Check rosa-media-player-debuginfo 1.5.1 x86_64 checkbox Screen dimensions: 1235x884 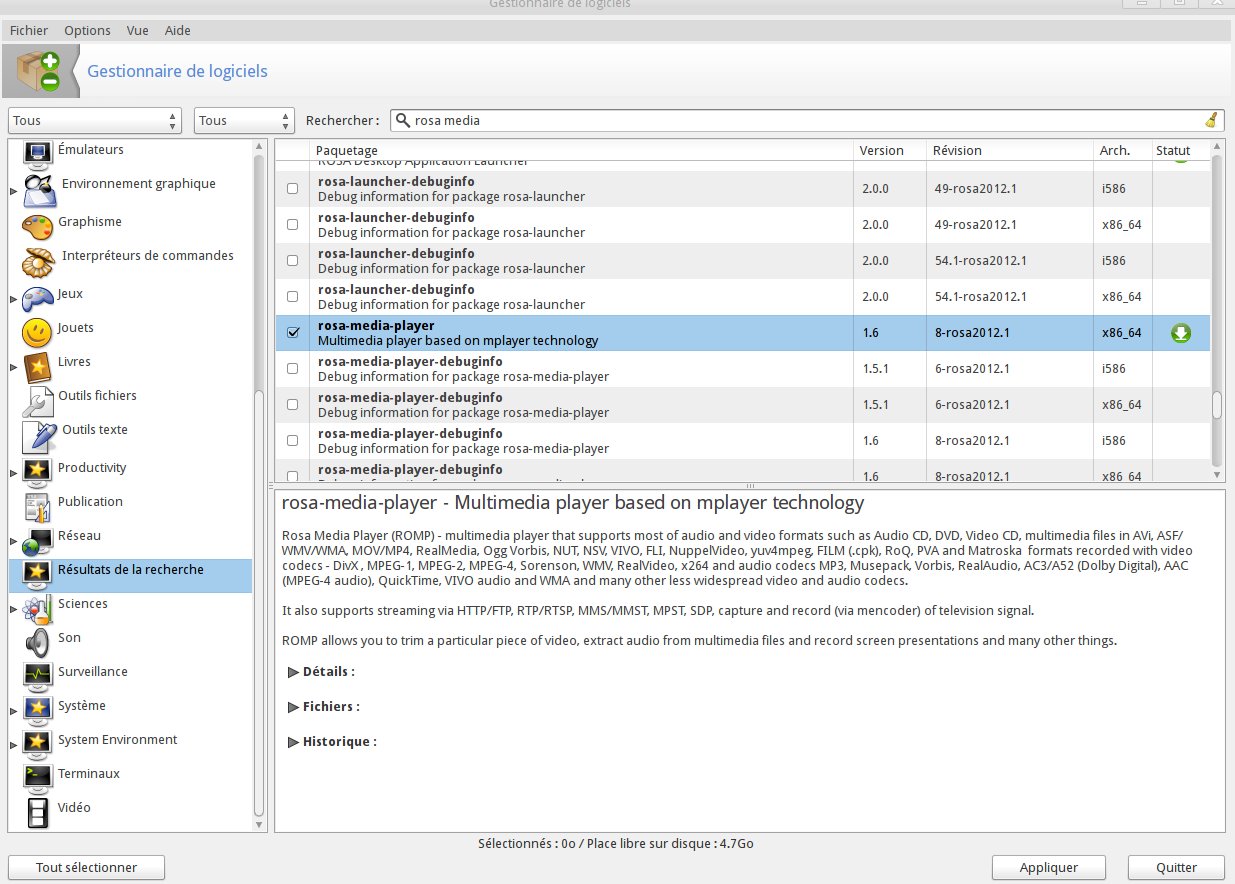pyautogui.click(x=293, y=404)
